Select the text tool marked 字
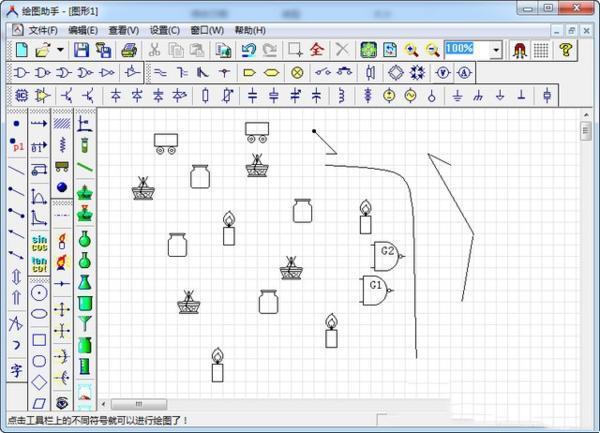Image resolution: width=600 pixels, height=433 pixels. point(17,370)
